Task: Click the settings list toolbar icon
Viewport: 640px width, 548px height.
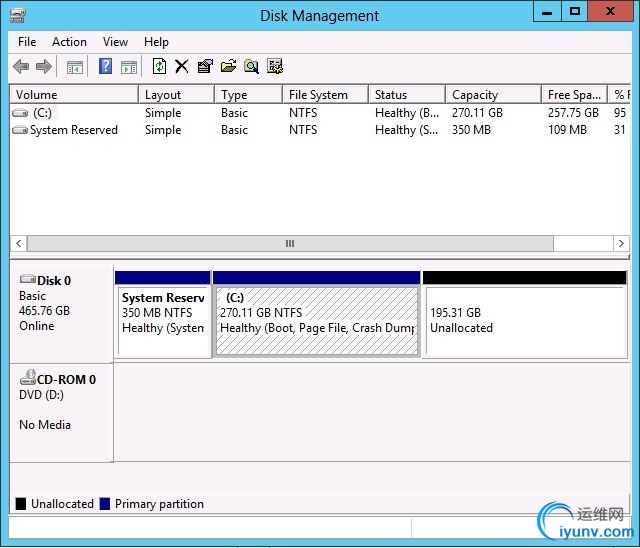Action: click(x=275, y=66)
